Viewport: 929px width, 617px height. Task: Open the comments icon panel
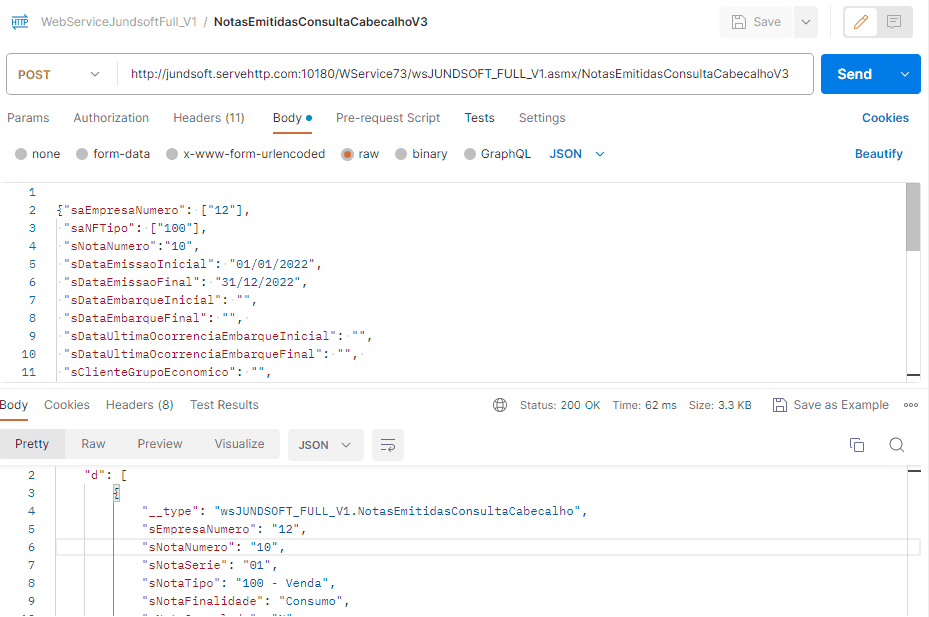coord(894,22)
